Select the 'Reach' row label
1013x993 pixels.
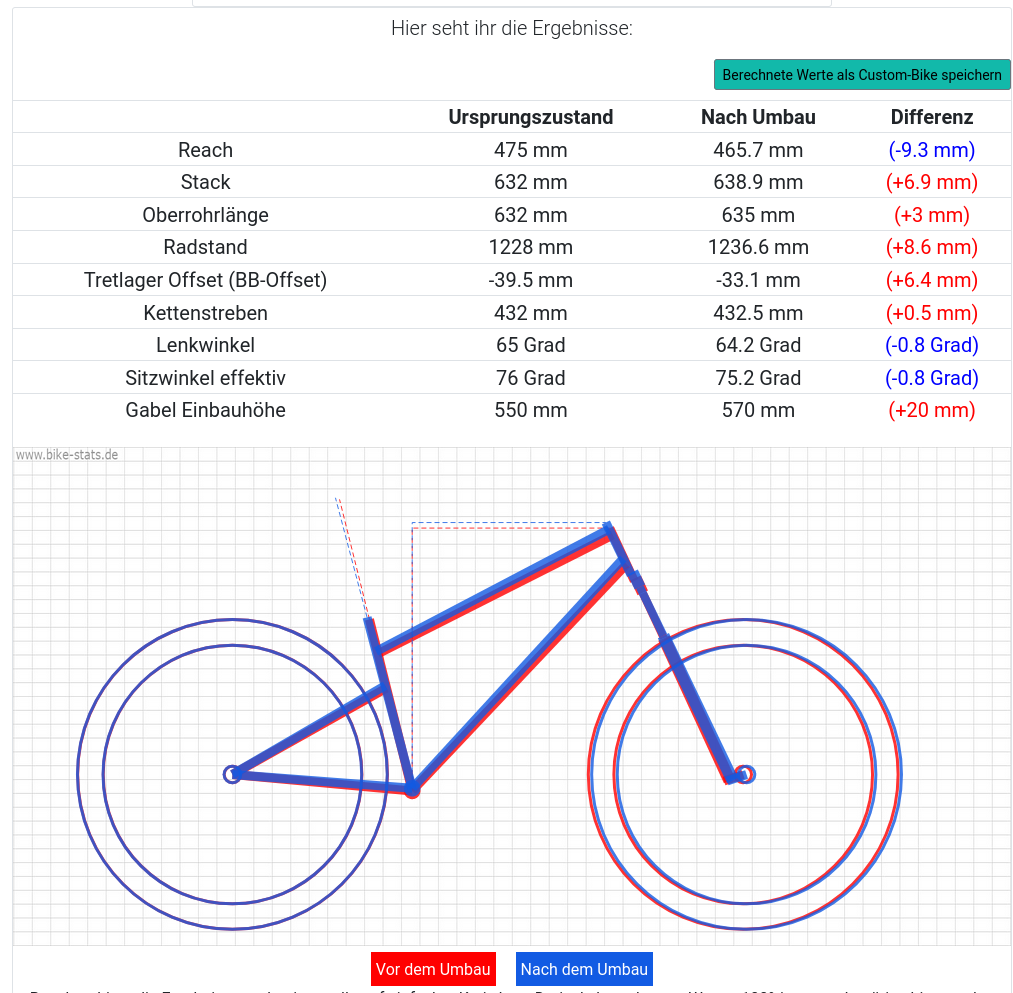pyautogui.click(x=205, y=150)
